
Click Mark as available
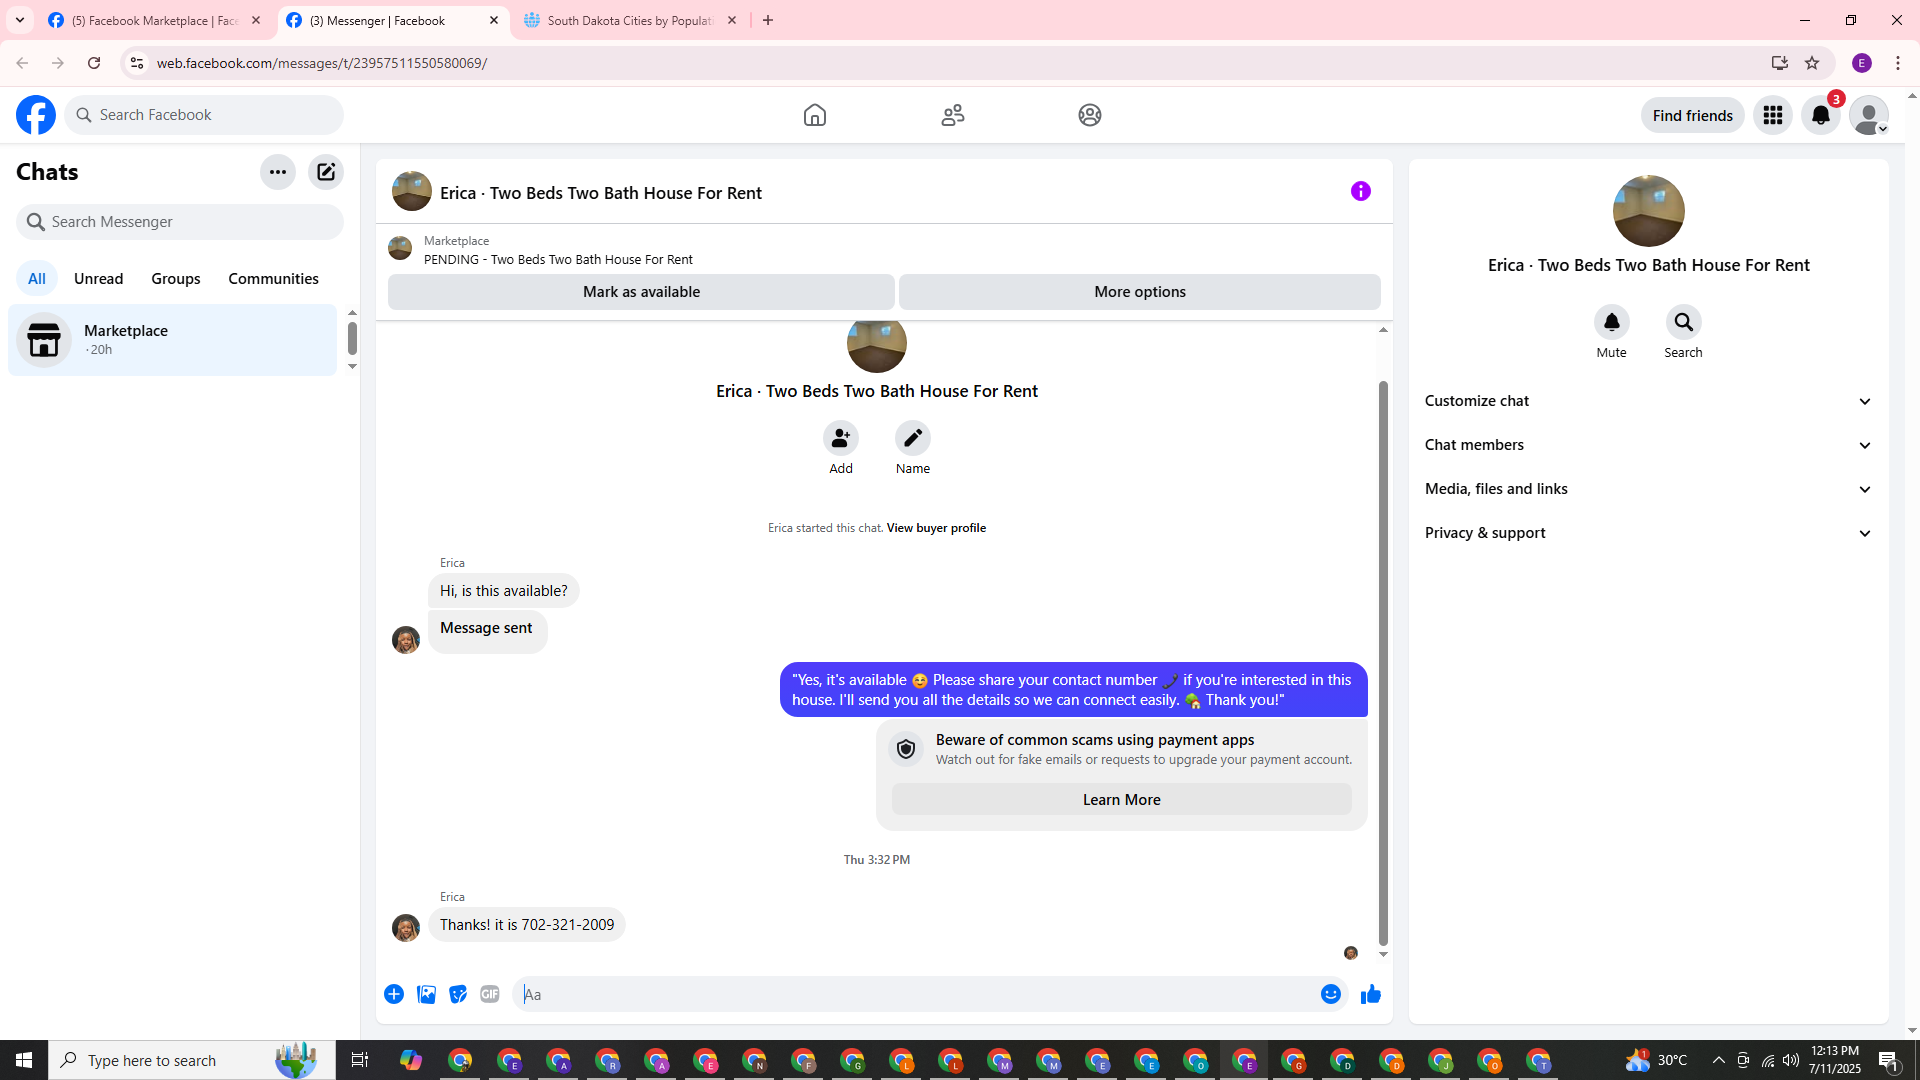641,292
